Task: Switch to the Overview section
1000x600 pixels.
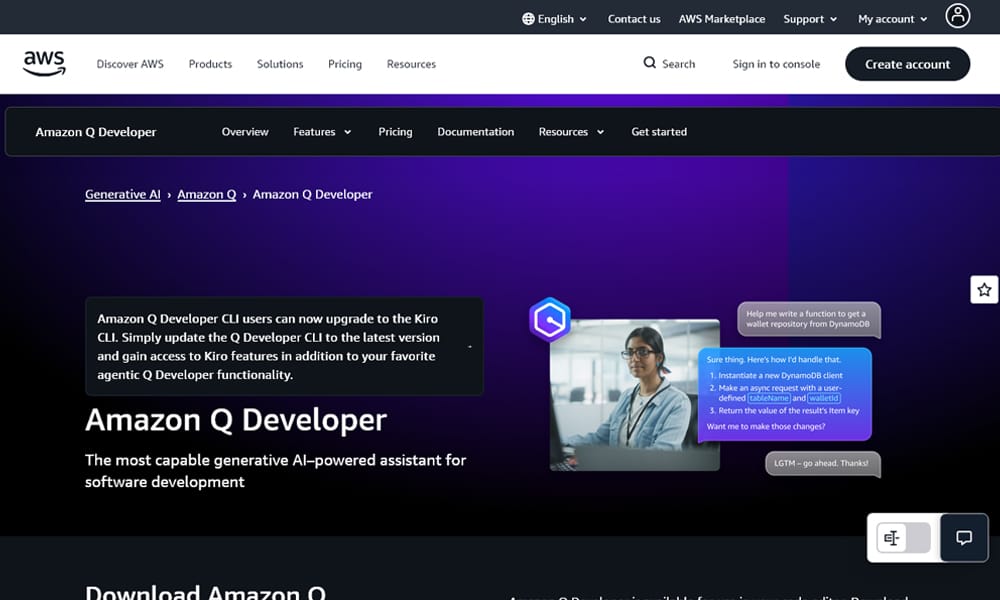Action: click(x=245, y=131)
